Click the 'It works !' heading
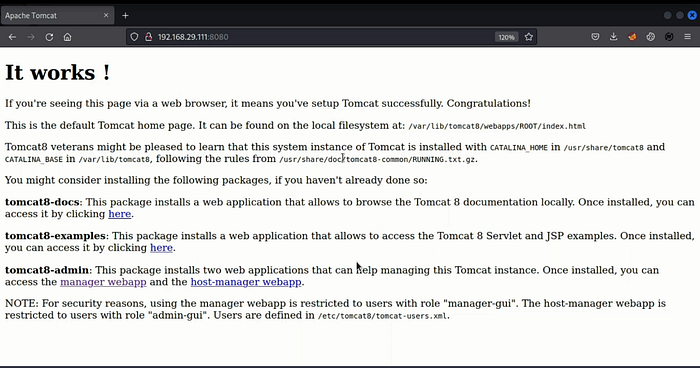Image resolution: width=700 pixels, height=368 pixels. pos(58,72)
